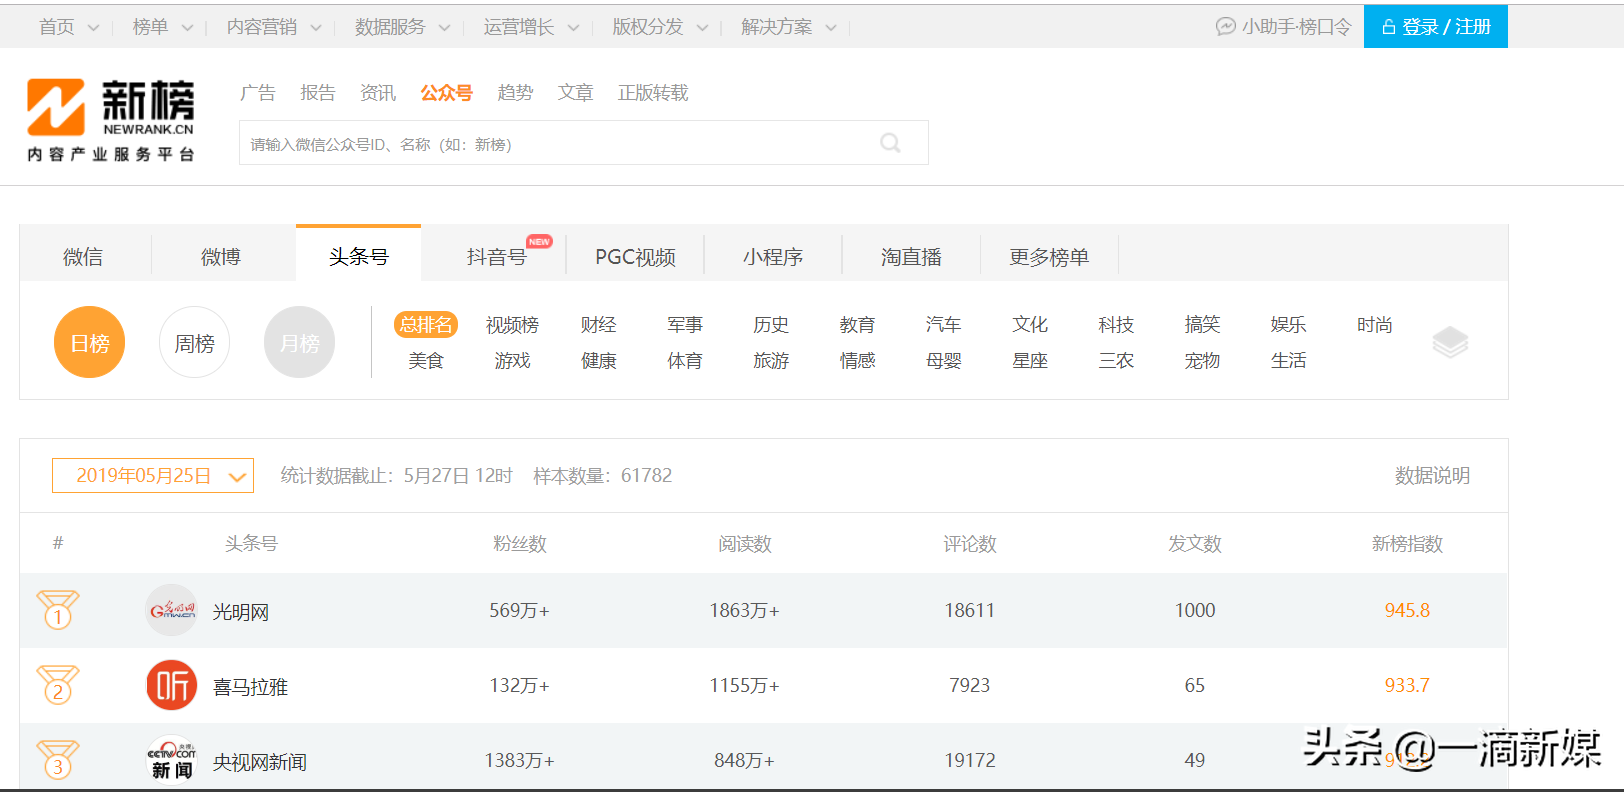Click the 广告 search category link
Viewport: 1624px width, 792px height.
pyautogui.click(x=258, y=93)
